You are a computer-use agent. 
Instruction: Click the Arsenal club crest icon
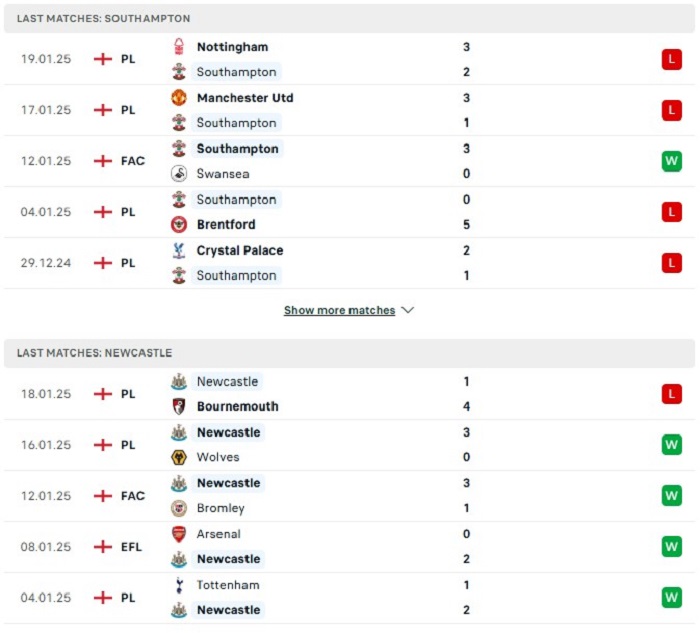coord(179,534)
